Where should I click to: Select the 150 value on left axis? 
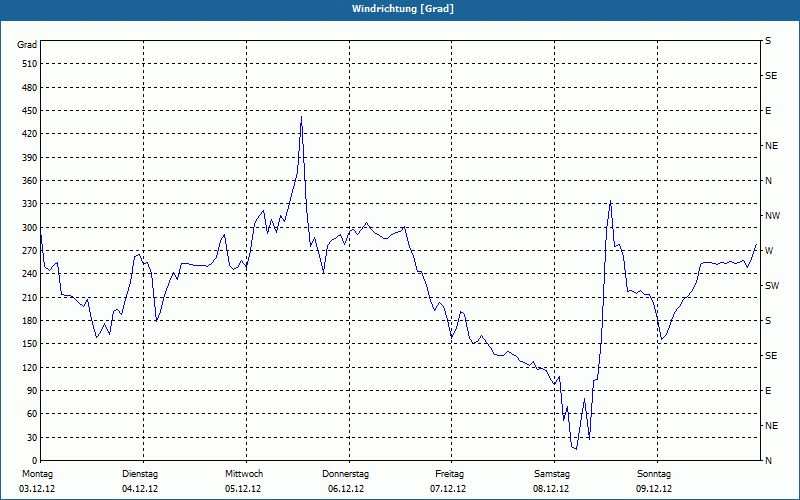click(x=30, y=344)
